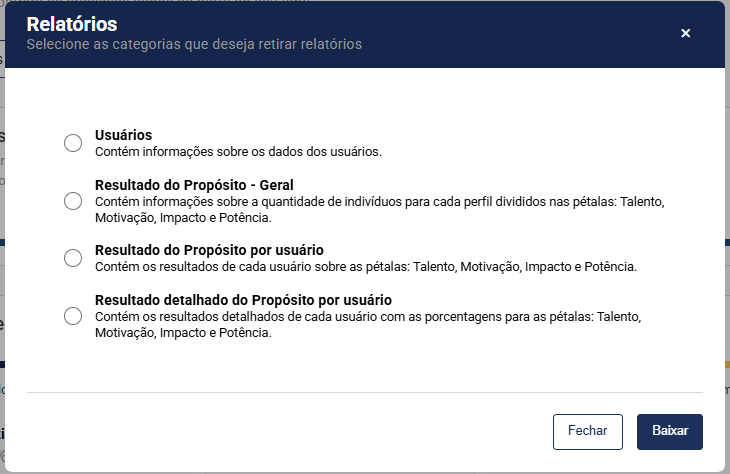Click the description mentioning porcentagens para as pétalas
The width and height of the screenshot is (730, 474).
click(x=380, y=317)
